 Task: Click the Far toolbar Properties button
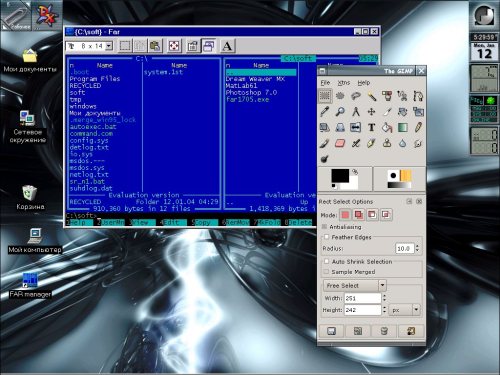pyautogui.click(x=193, y=46)
